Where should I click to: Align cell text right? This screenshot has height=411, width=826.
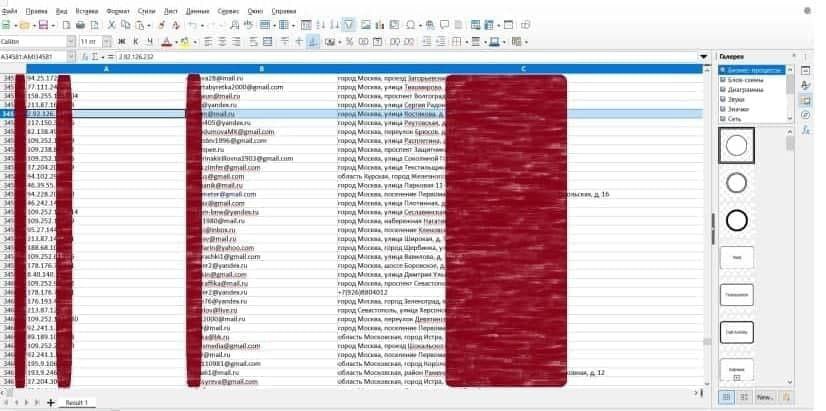tap(236, 42)
